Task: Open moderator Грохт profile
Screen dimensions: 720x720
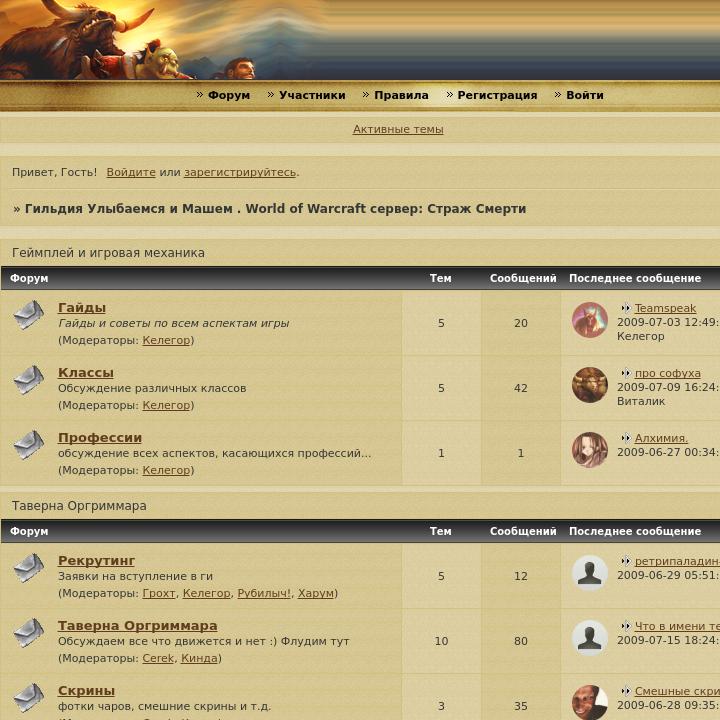Action: pyautogui.click(x=159, y=593)
